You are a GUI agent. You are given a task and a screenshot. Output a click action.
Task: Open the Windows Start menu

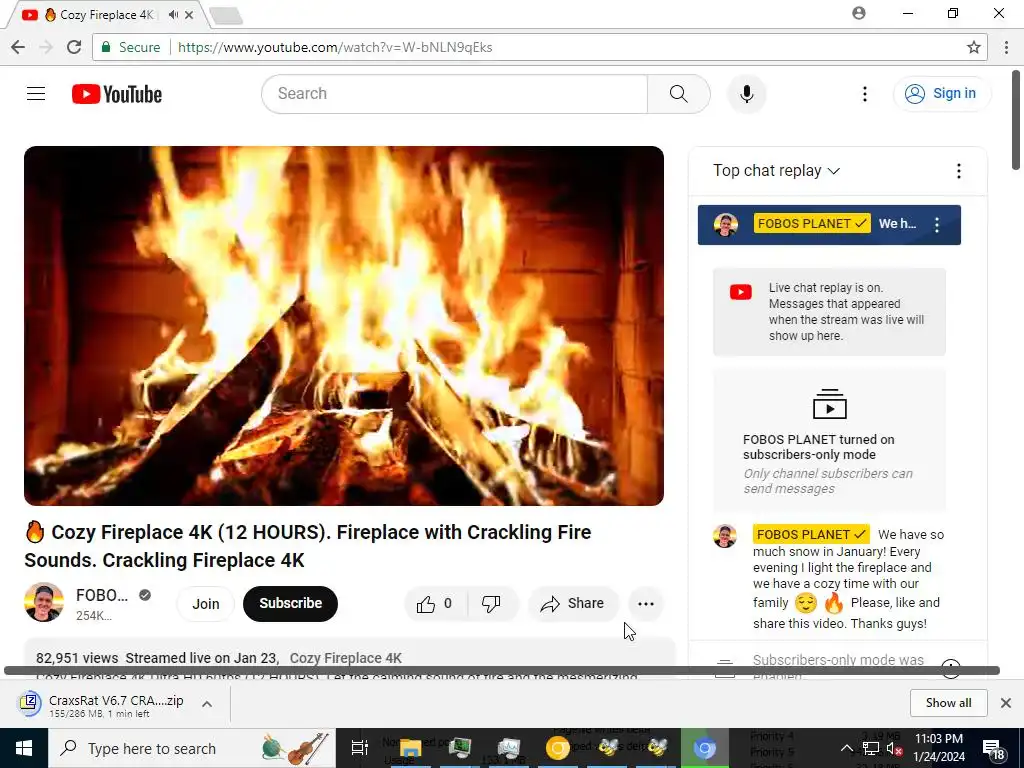pyautogui.click(x=24, y=748)
